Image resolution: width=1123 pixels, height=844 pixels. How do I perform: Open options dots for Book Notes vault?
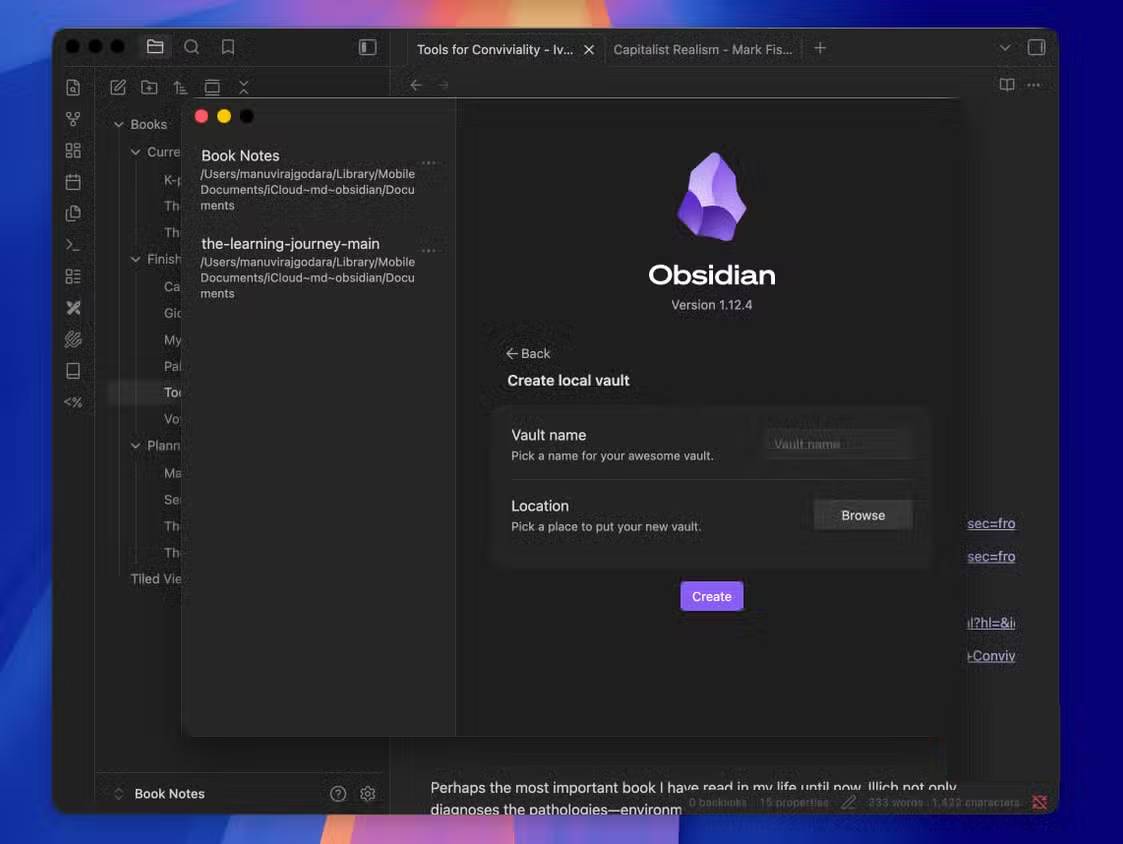[x=429, y=163]
